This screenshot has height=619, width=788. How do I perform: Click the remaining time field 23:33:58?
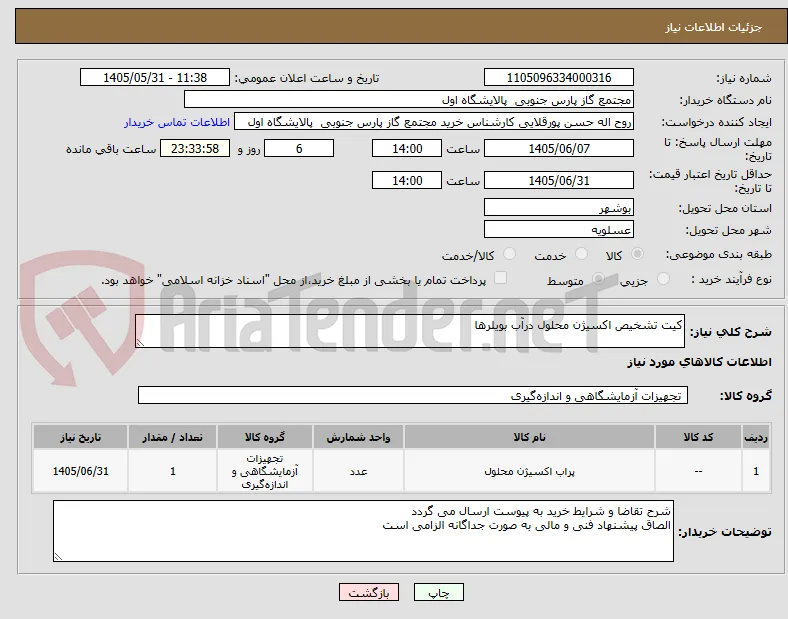(x=195, y=148)
